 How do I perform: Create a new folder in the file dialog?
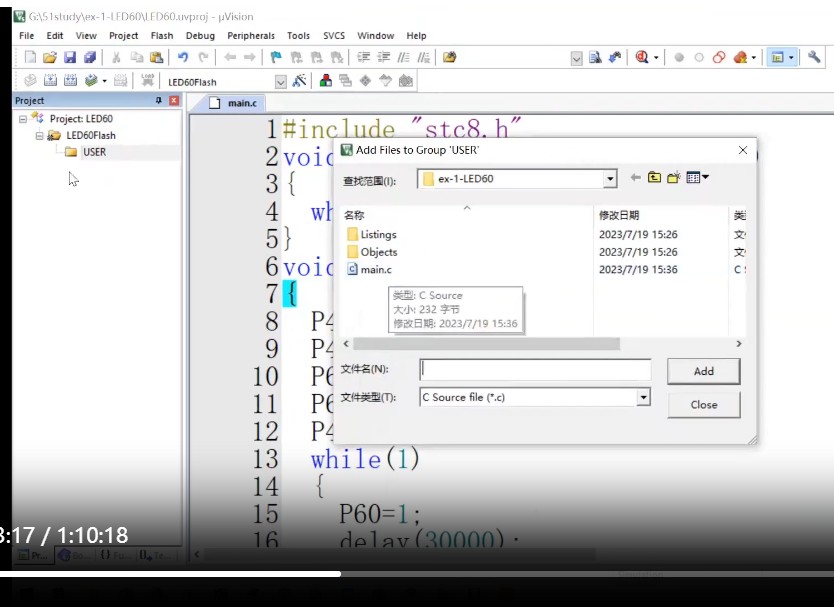coord(674,178)
